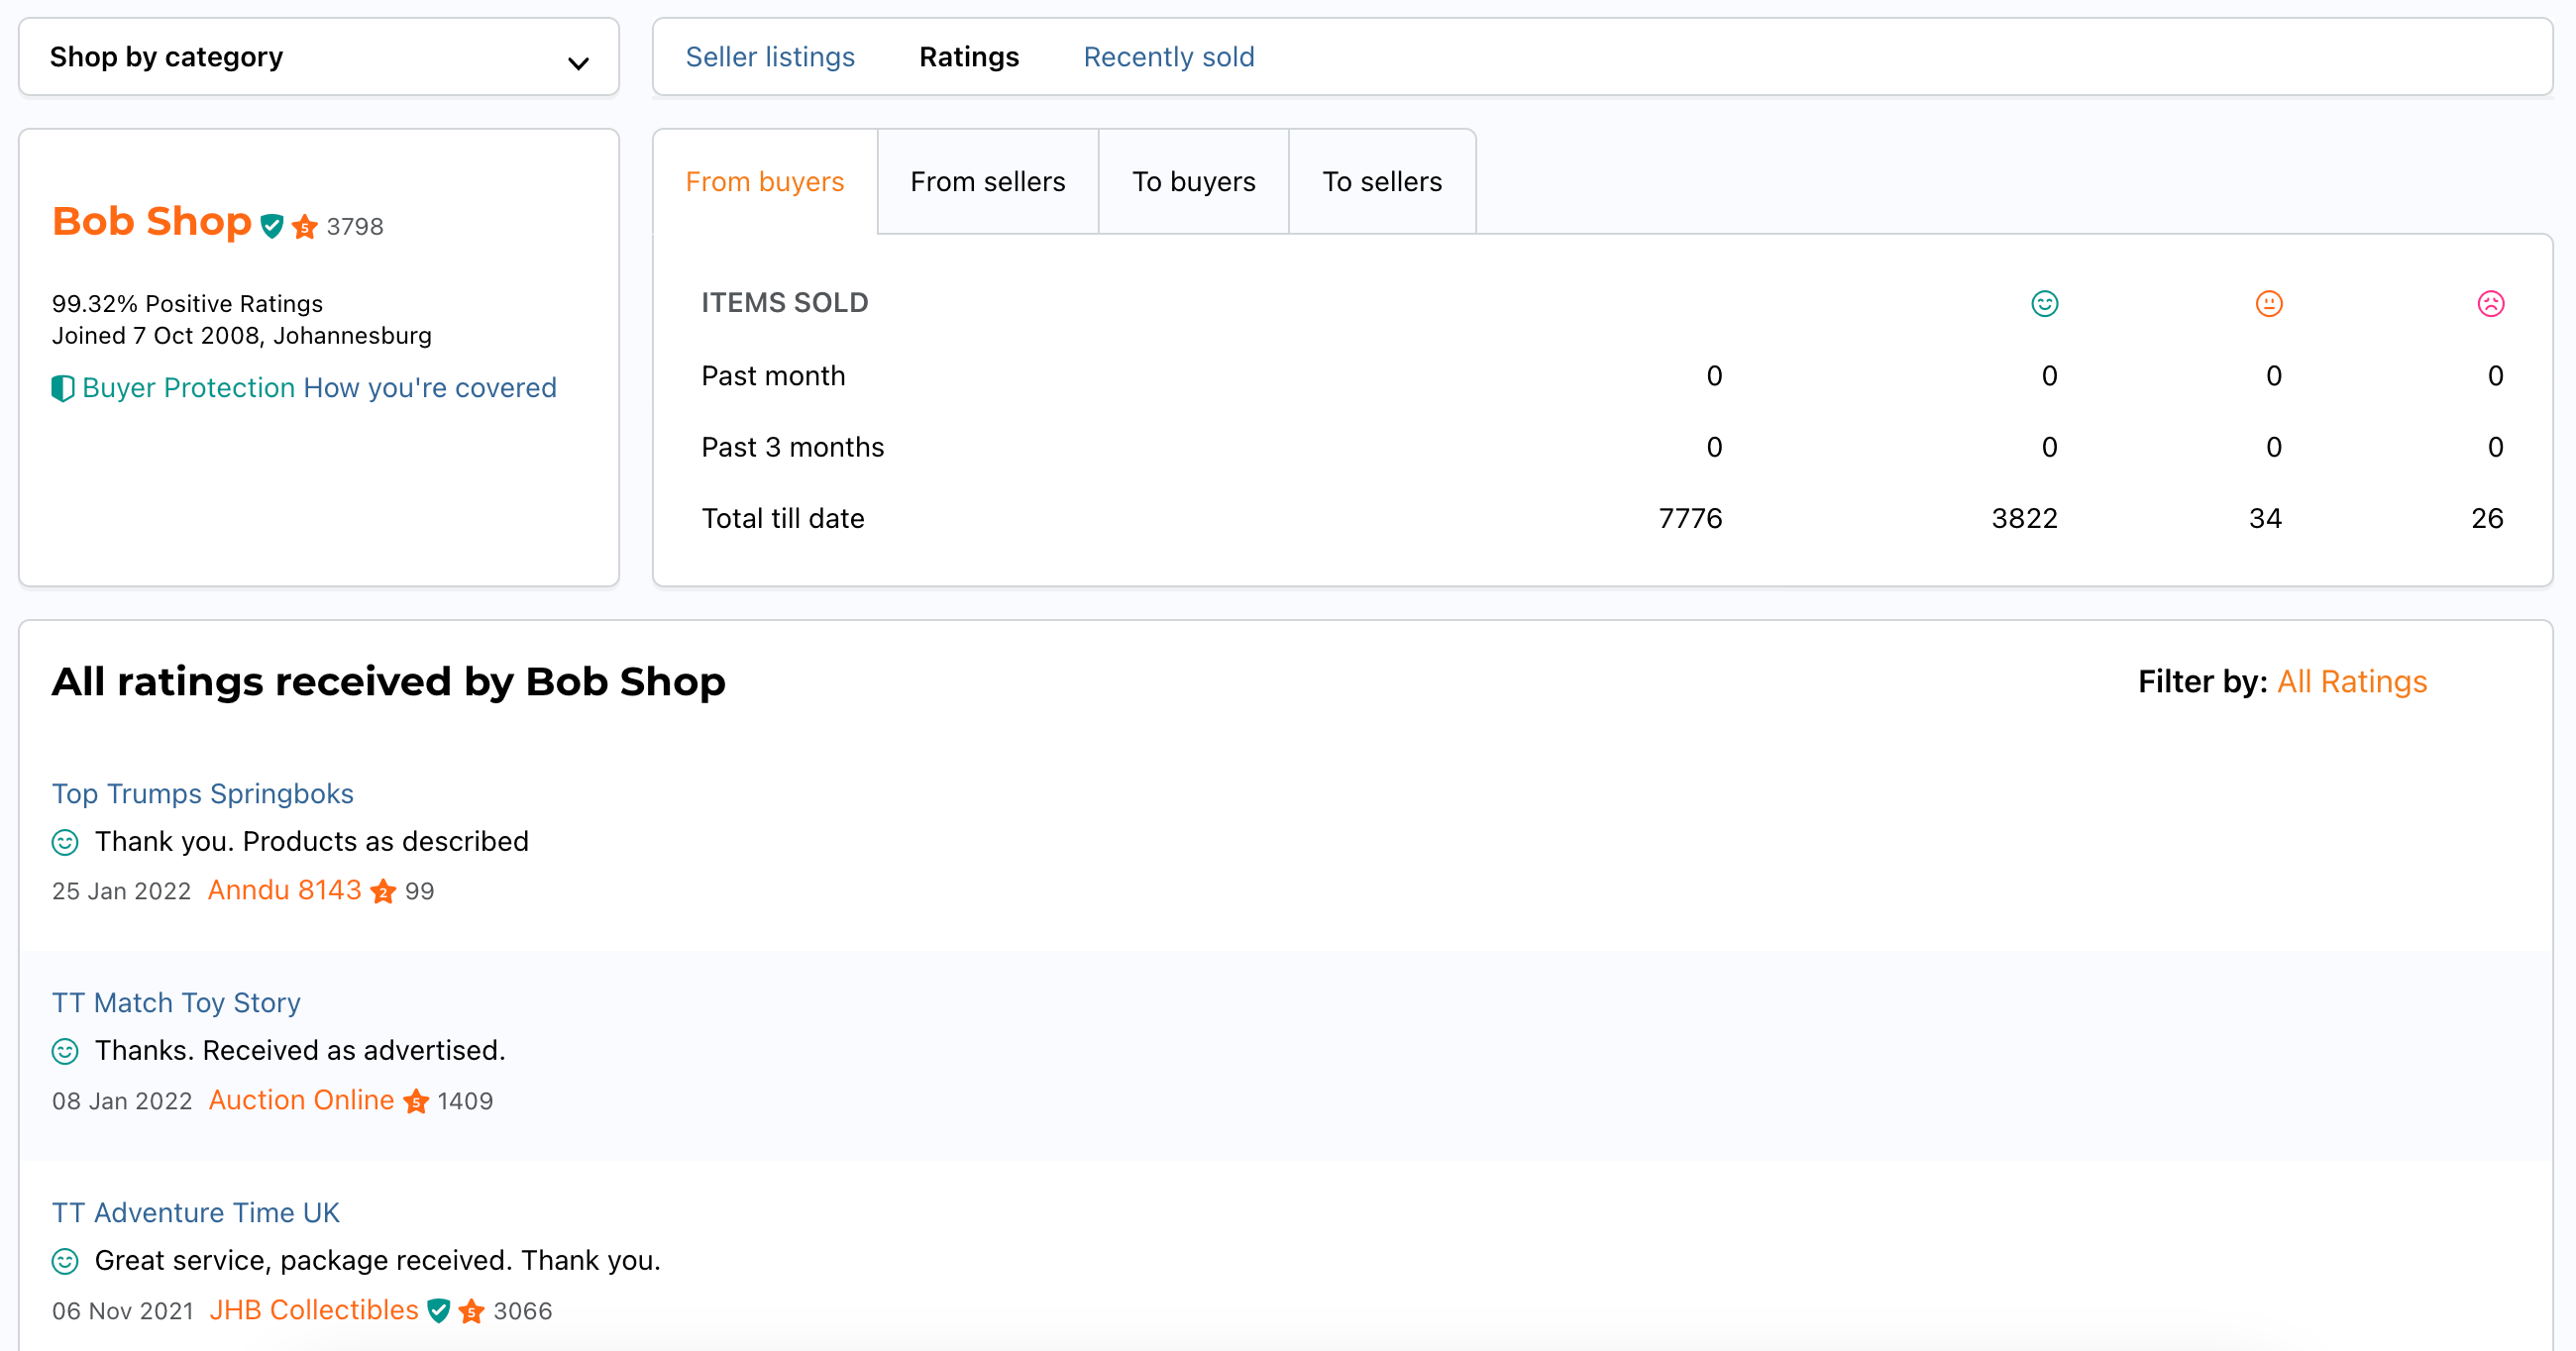Click the ITEMS SOLD header

coord(785,303)
